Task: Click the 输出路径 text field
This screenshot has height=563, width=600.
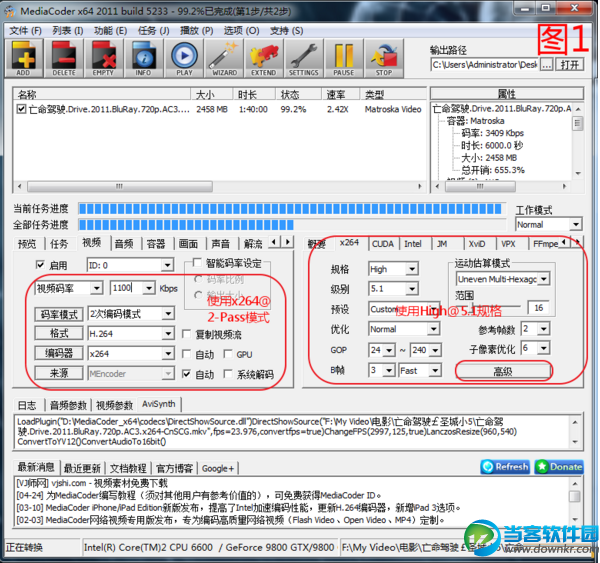Action: tap(484, 65)
